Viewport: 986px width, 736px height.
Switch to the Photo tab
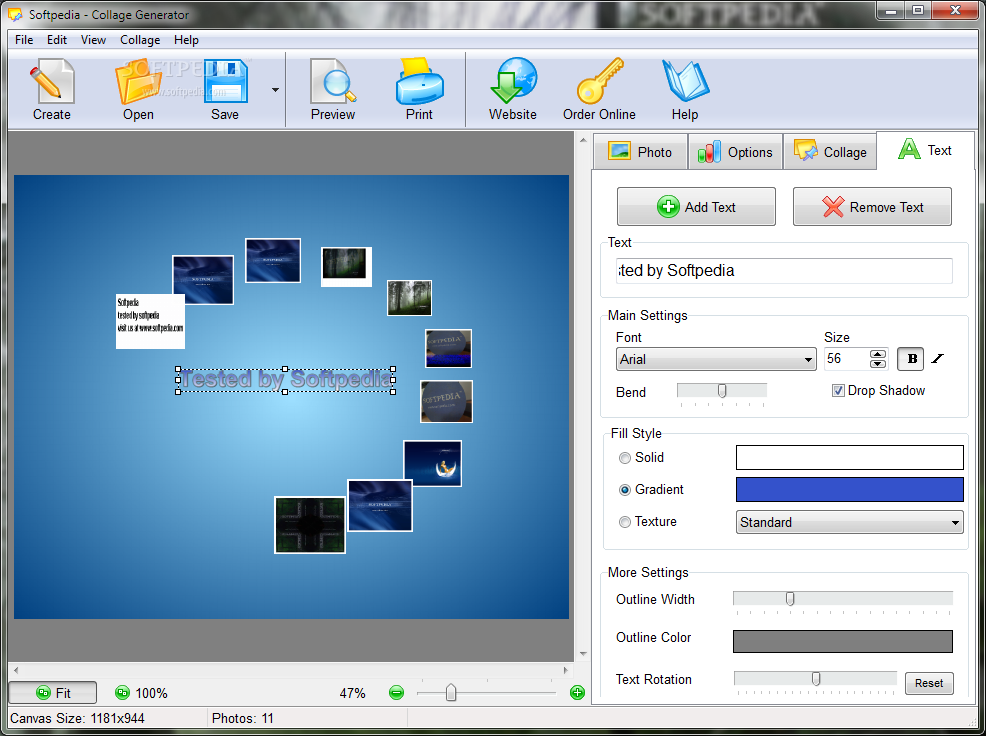point(640,152)
